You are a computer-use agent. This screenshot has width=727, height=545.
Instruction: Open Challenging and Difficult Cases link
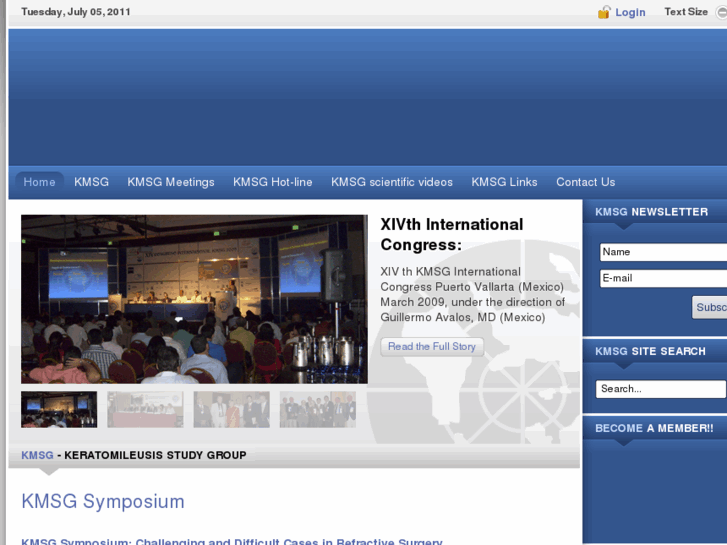tap(232, 542)
